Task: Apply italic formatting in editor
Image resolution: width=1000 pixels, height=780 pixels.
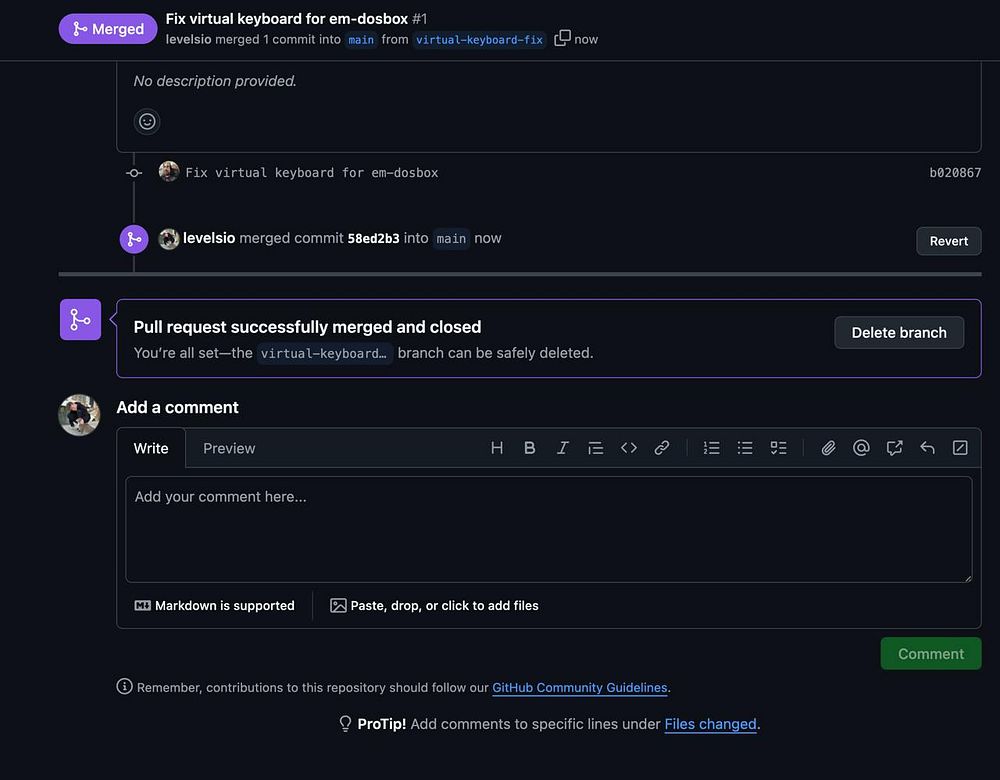Action: (563, 448)
